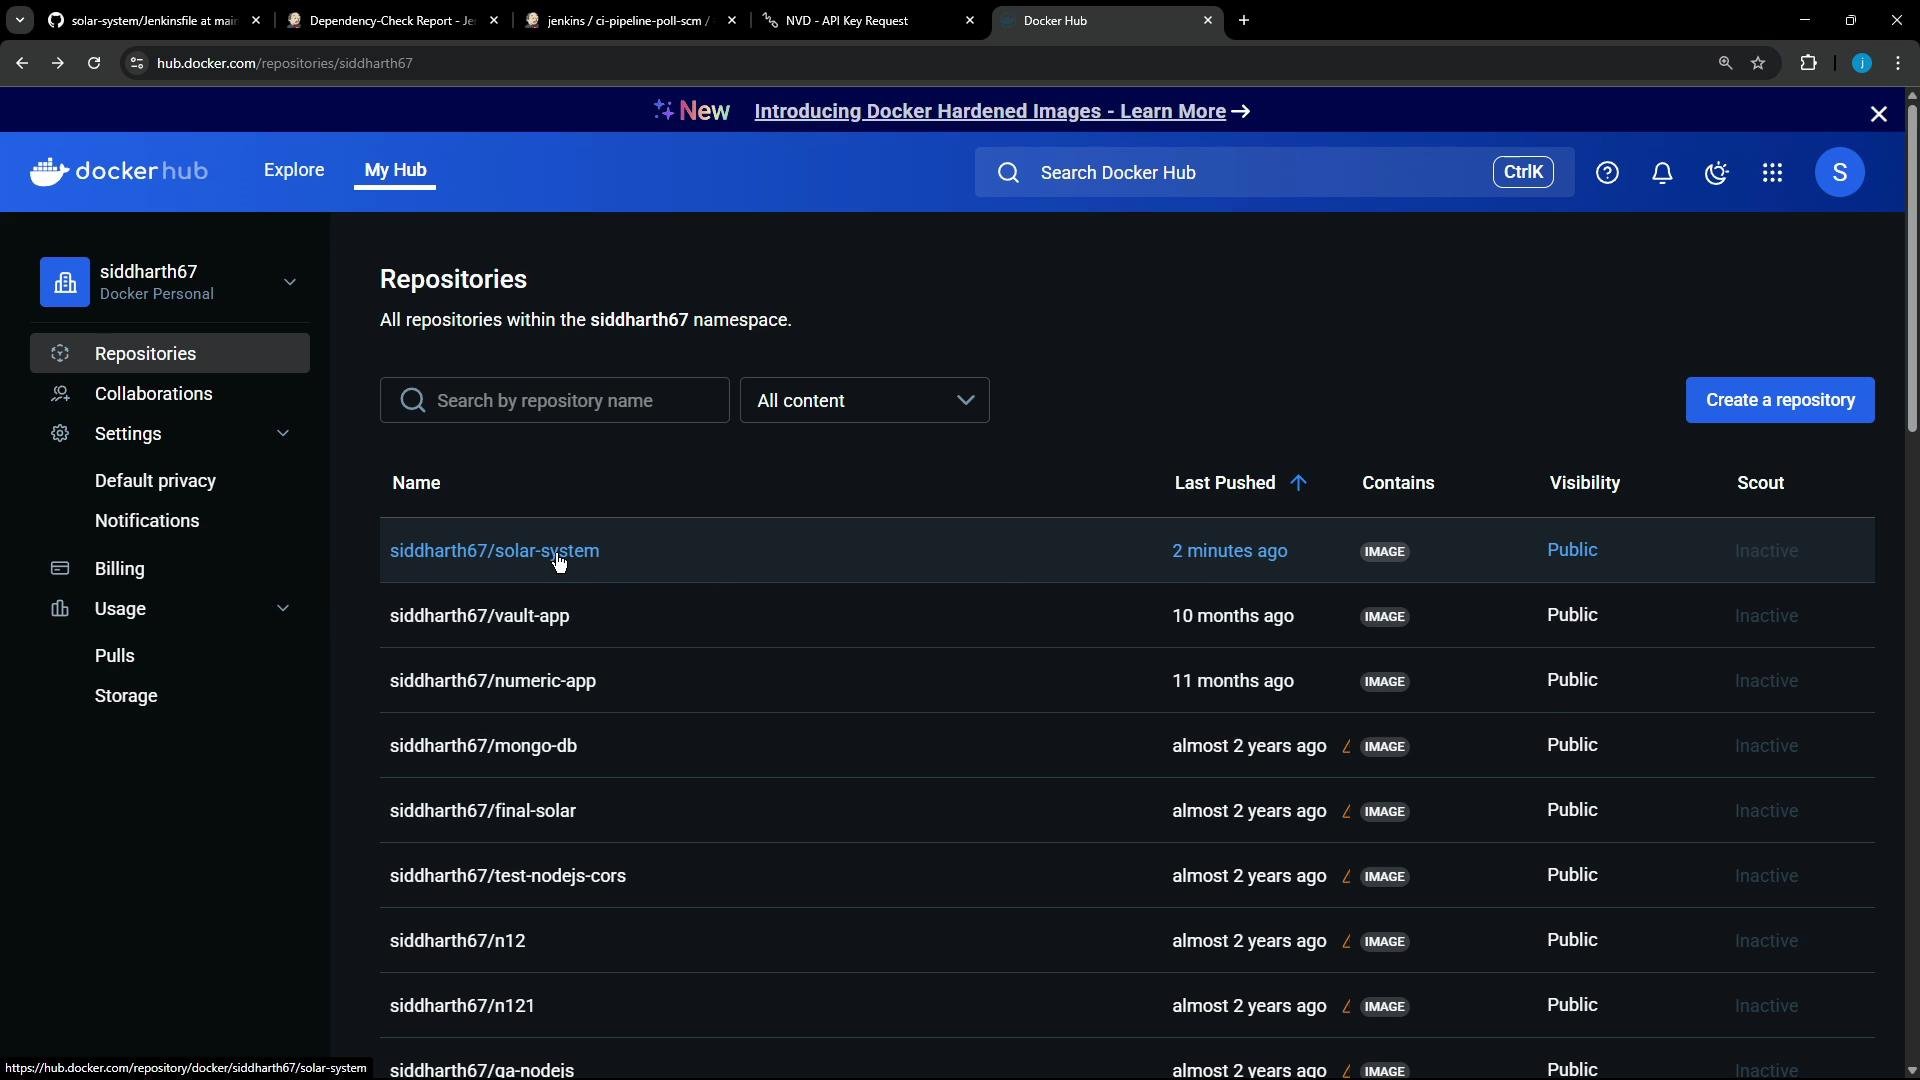Click Inactive Scout status for mongo-db row

1766,746
